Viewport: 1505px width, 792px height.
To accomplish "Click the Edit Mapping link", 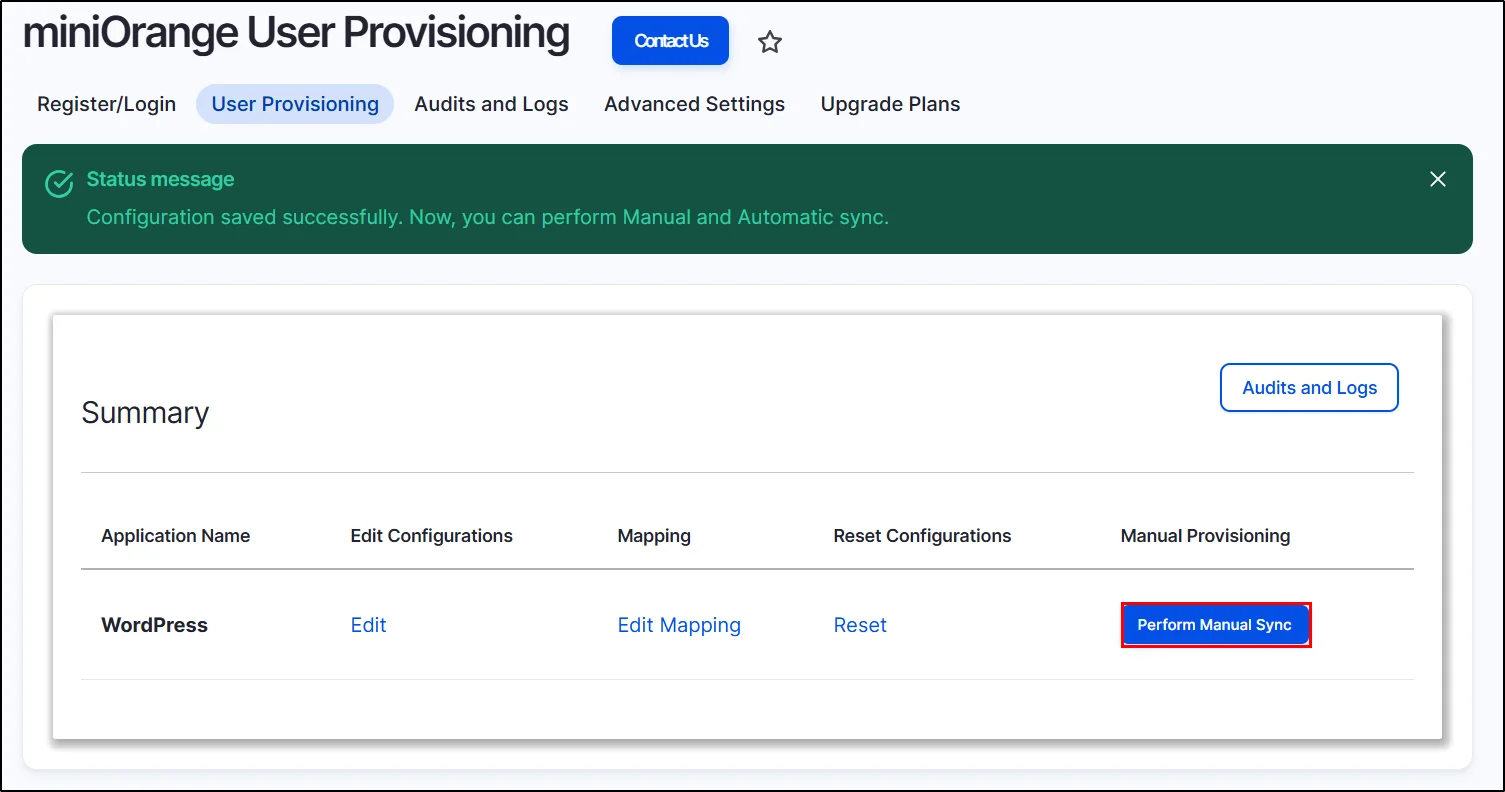I will tap(679, 625).
